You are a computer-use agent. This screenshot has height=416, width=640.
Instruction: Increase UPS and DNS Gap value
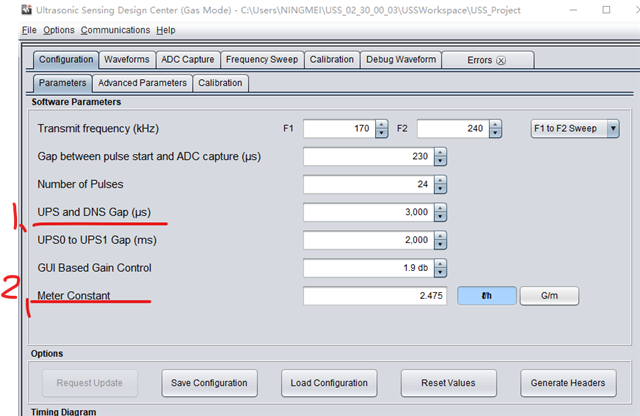(440, 208)
